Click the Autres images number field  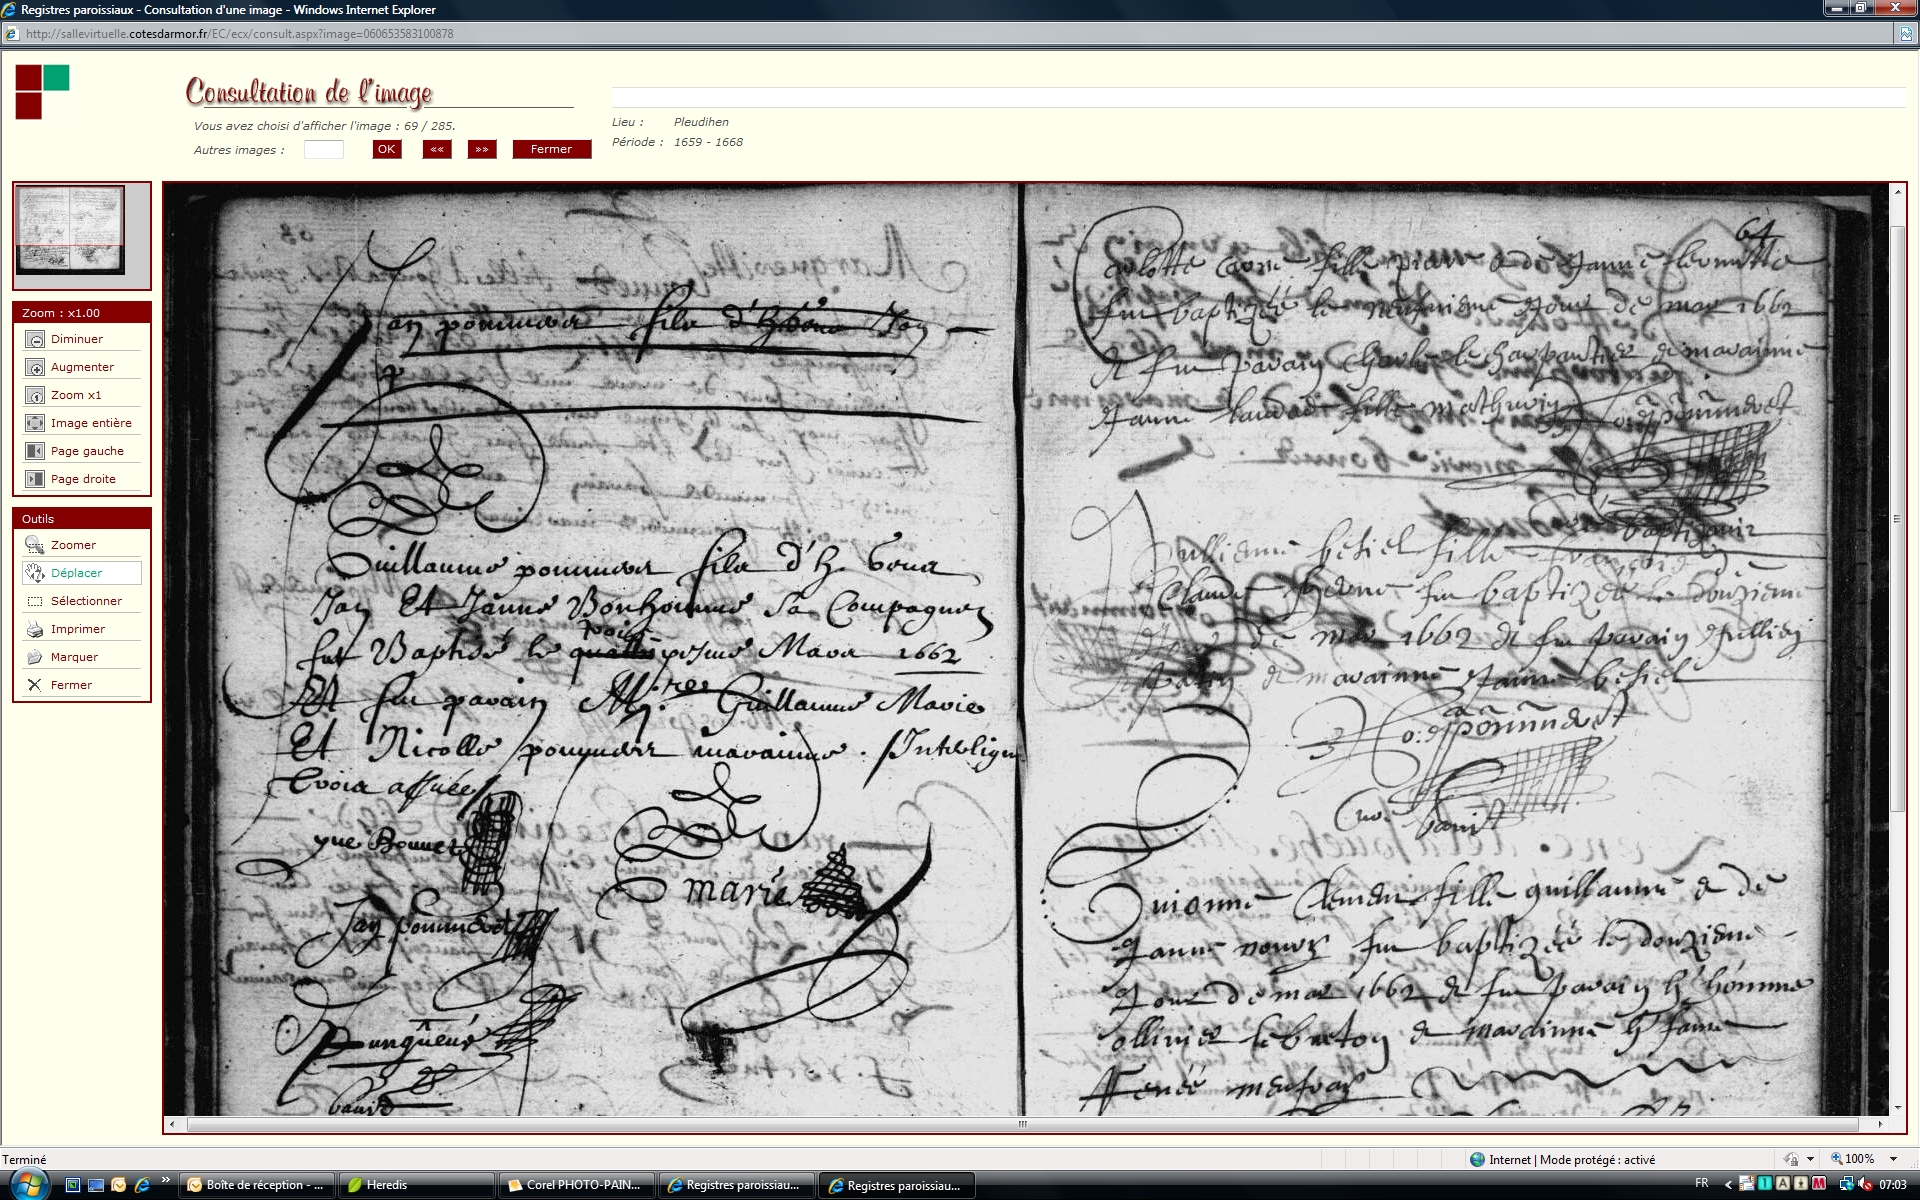(x=323, y=150)
